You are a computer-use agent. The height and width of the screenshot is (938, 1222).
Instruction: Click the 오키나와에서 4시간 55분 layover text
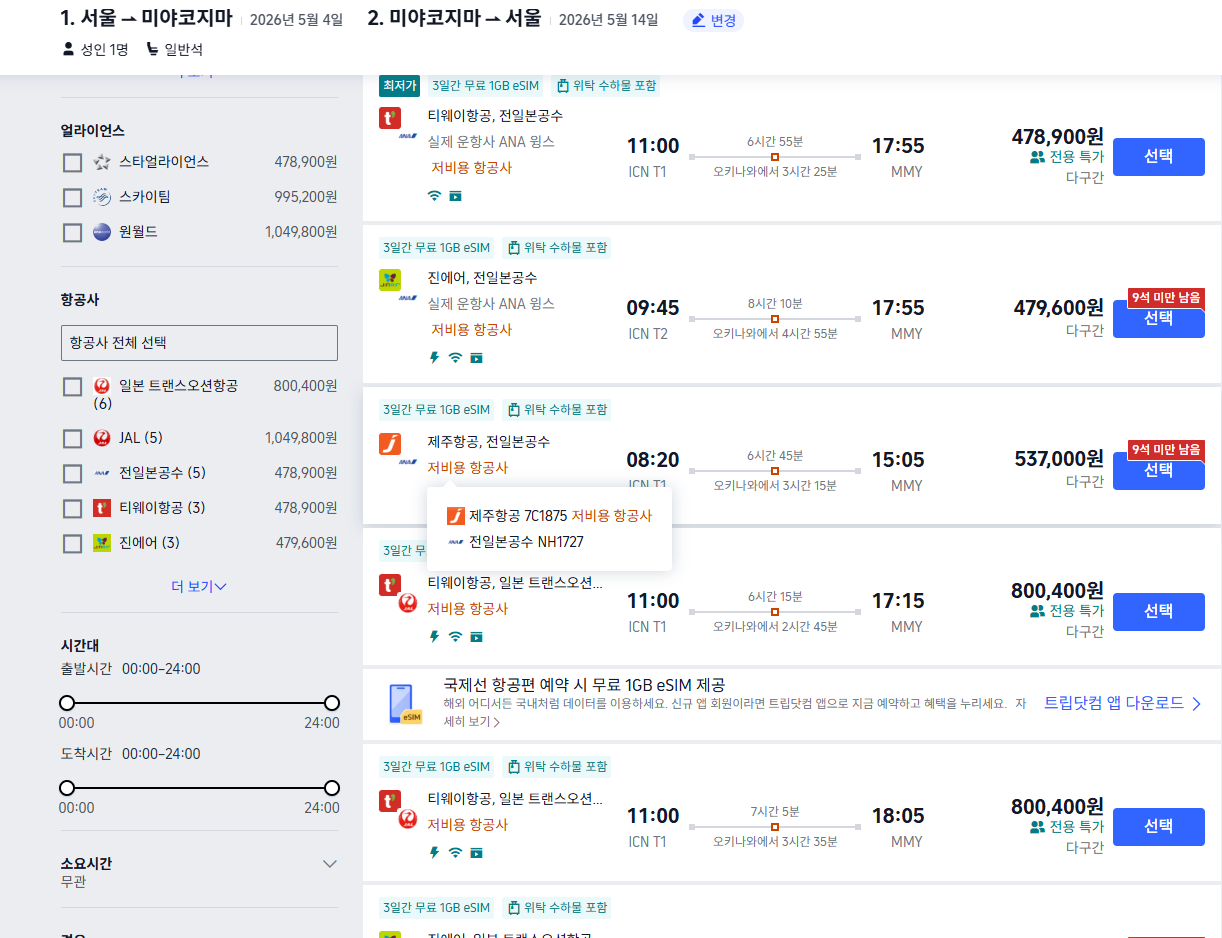(x=775, y=334)
